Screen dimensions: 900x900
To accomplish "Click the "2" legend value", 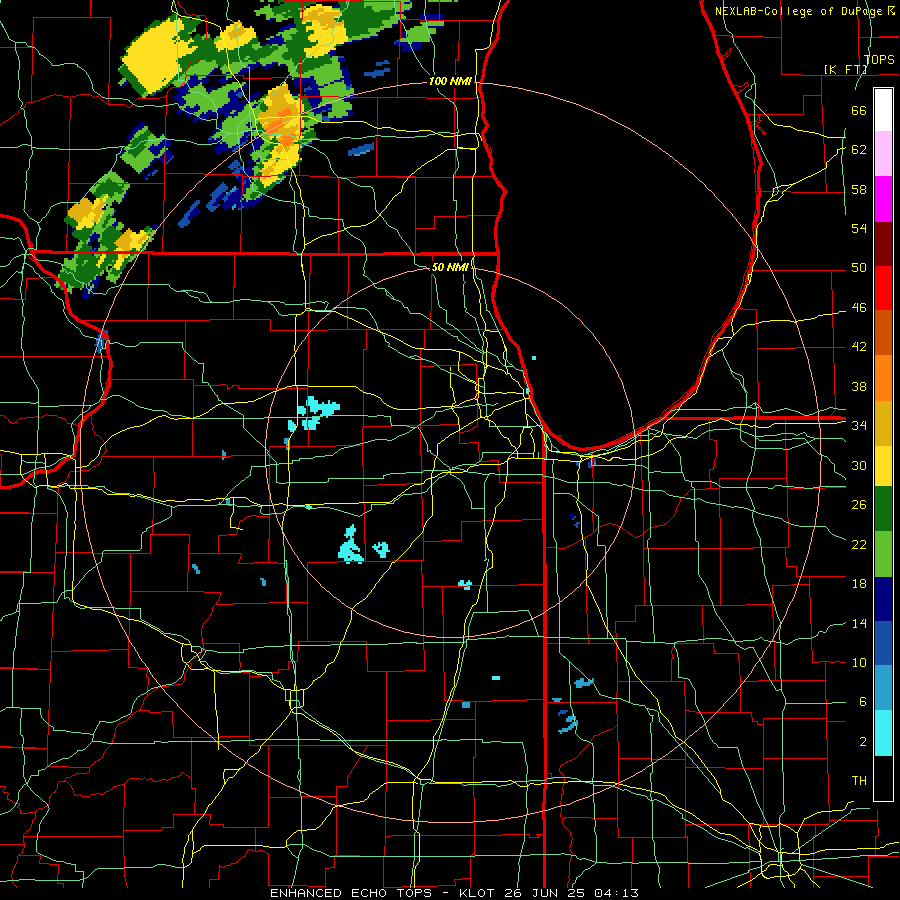I will (x=862, y=742).
